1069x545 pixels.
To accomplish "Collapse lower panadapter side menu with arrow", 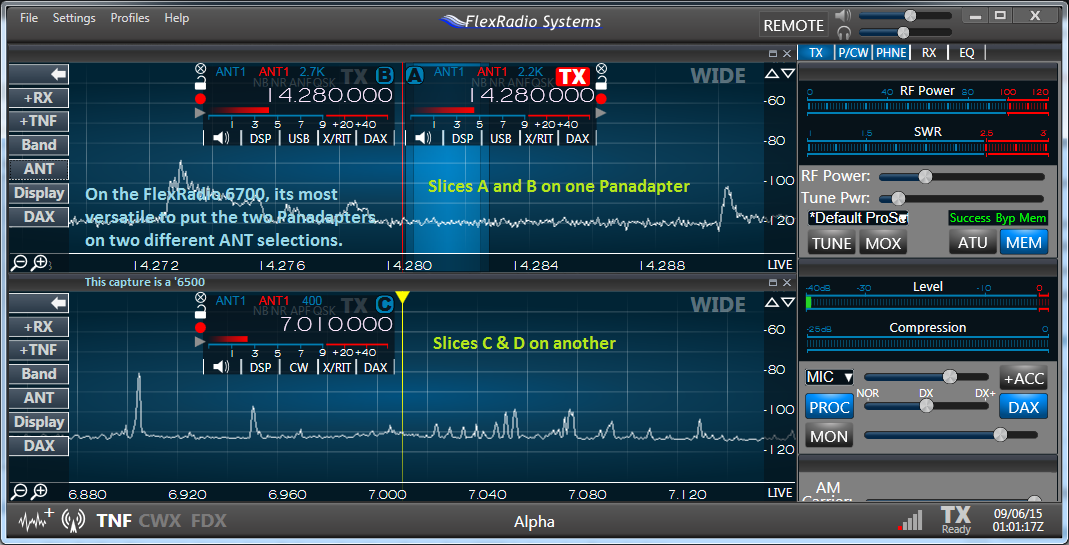I will coord(39,302).
